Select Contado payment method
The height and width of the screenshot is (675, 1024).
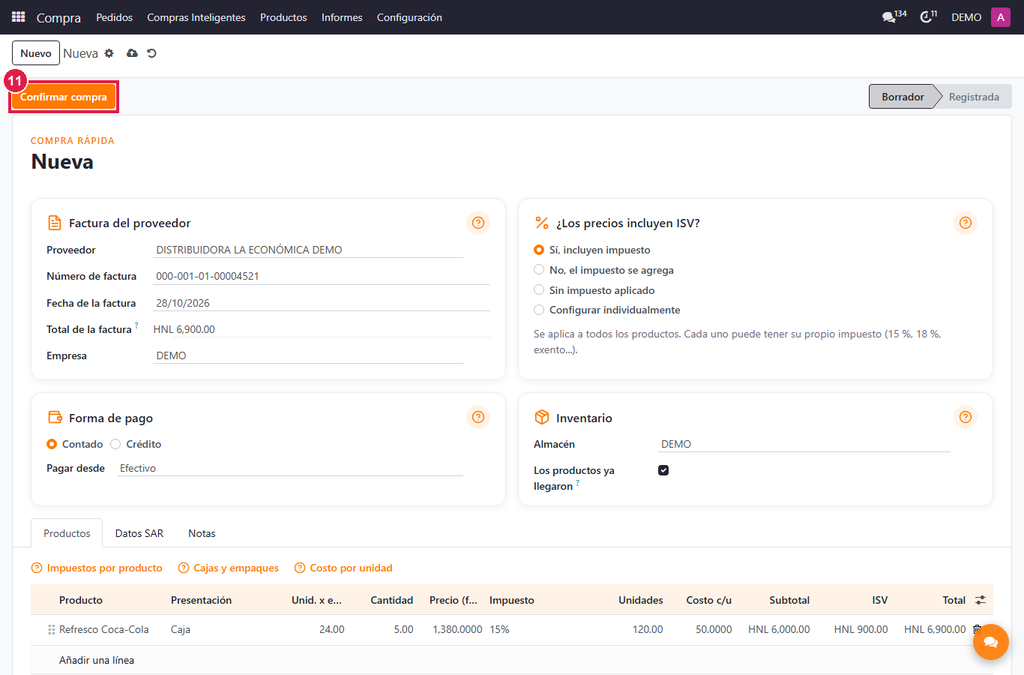[x=52, y=444]
